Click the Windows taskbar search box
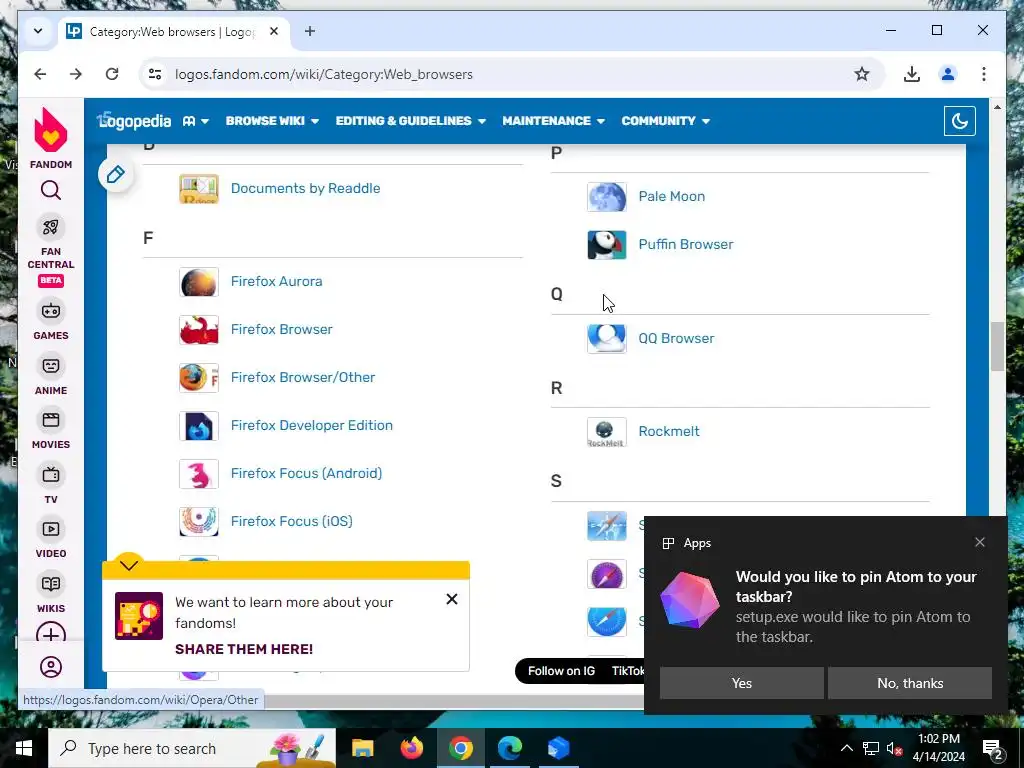Viewport: 1024px width, 768px height. point(192,748)
